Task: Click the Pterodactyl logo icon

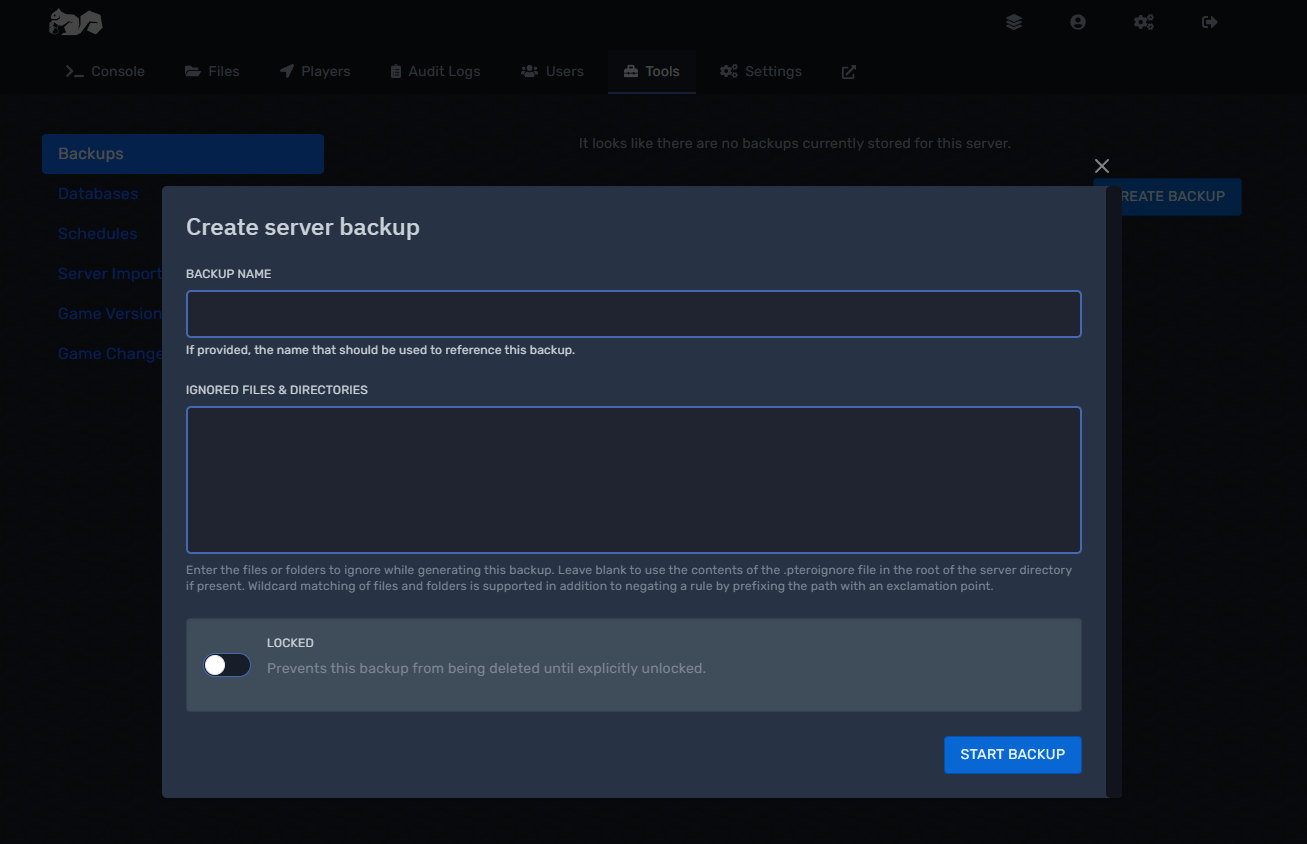Action: coord(76,22)
